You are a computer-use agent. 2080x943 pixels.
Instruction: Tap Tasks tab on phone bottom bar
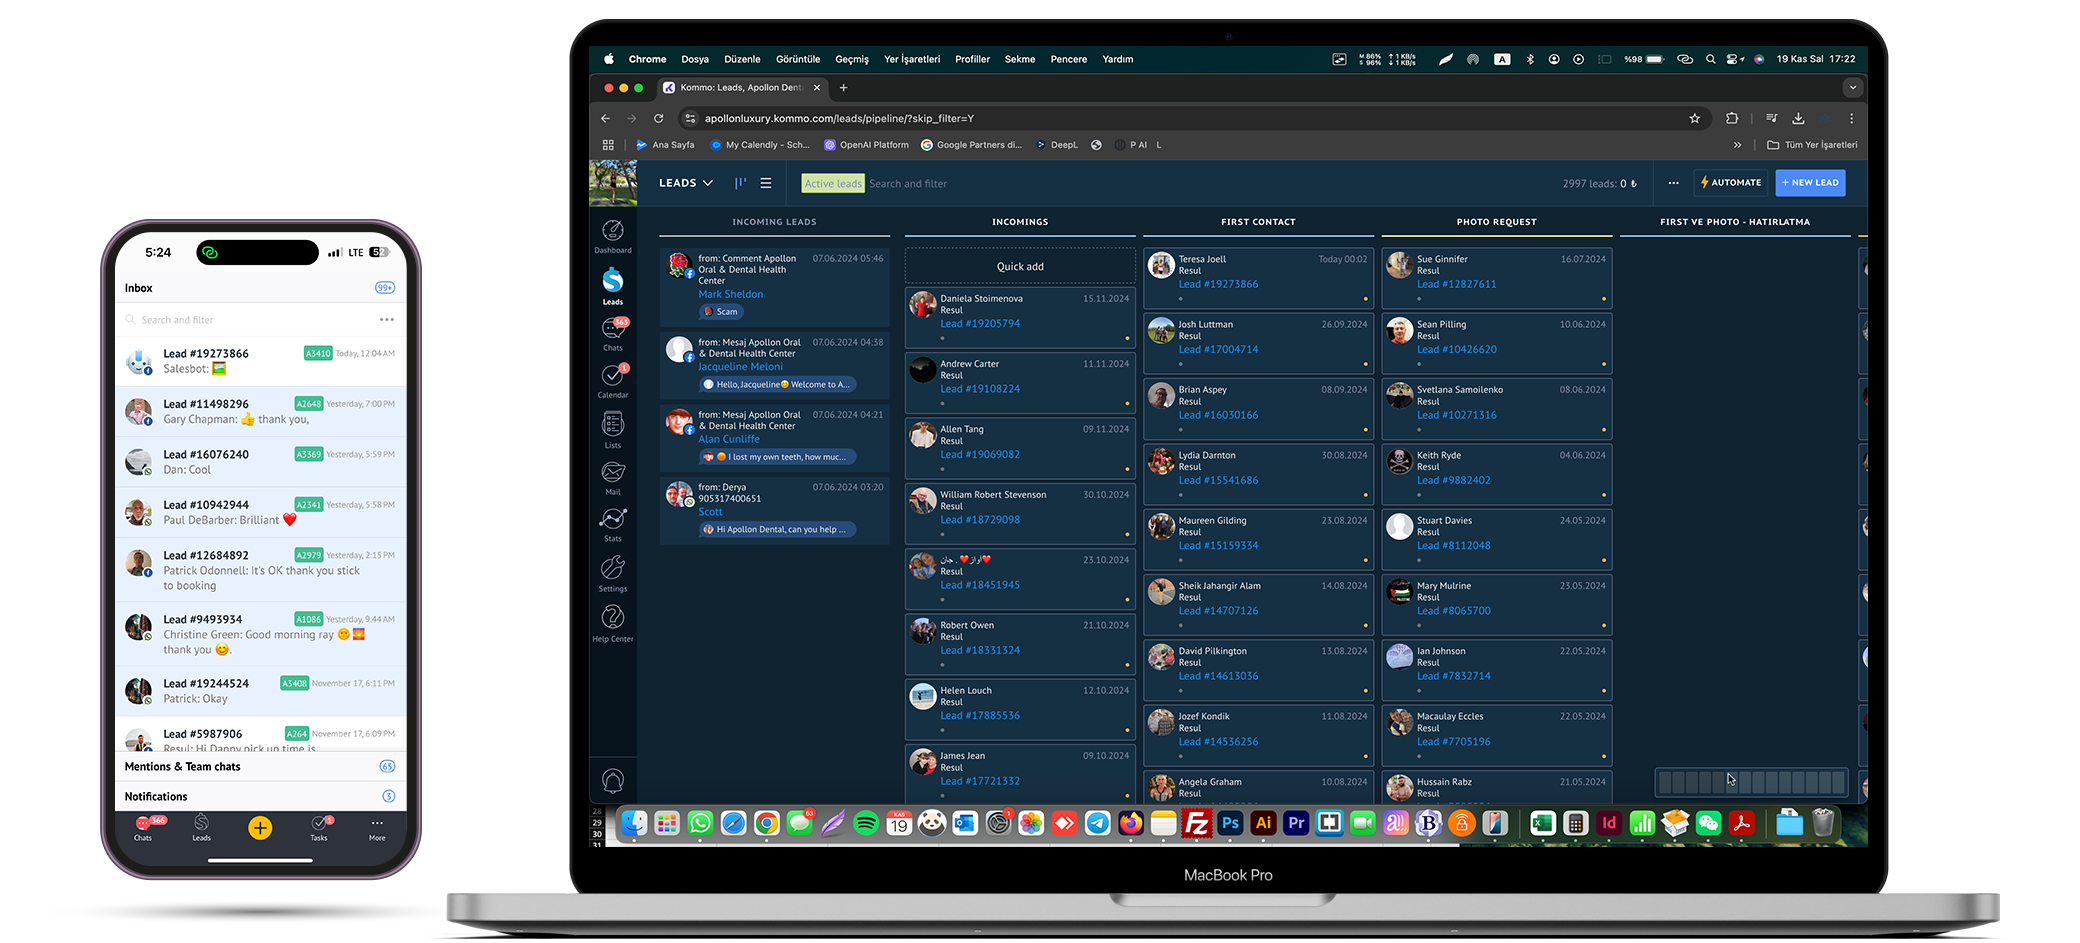pos(319,827)
